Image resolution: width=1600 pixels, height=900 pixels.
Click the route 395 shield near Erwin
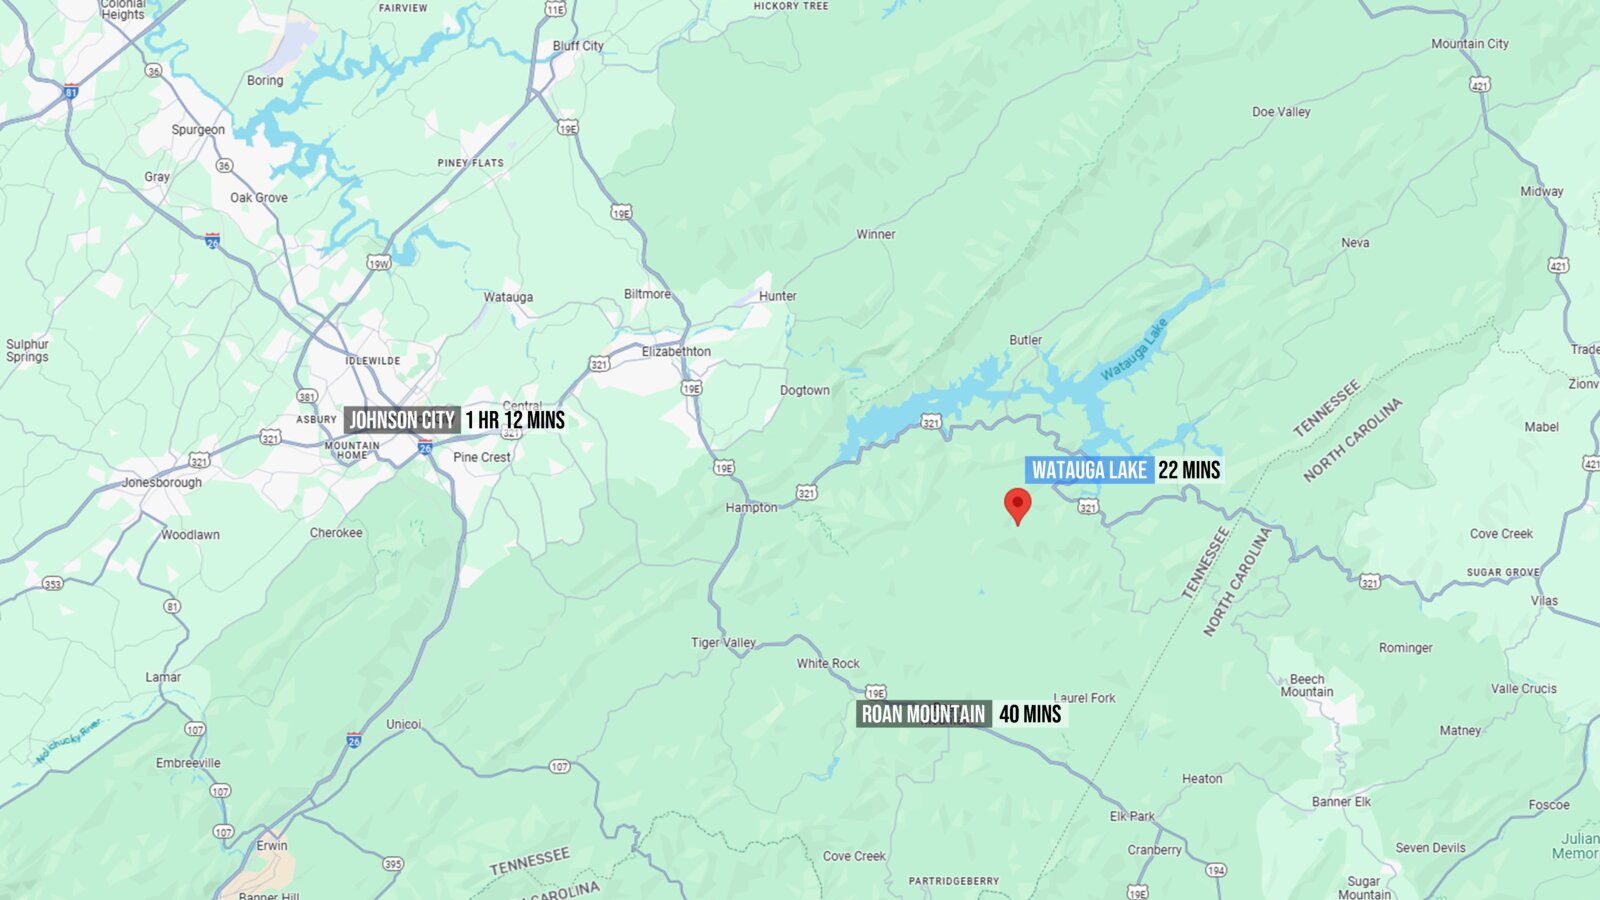click(x=393, y=864)
